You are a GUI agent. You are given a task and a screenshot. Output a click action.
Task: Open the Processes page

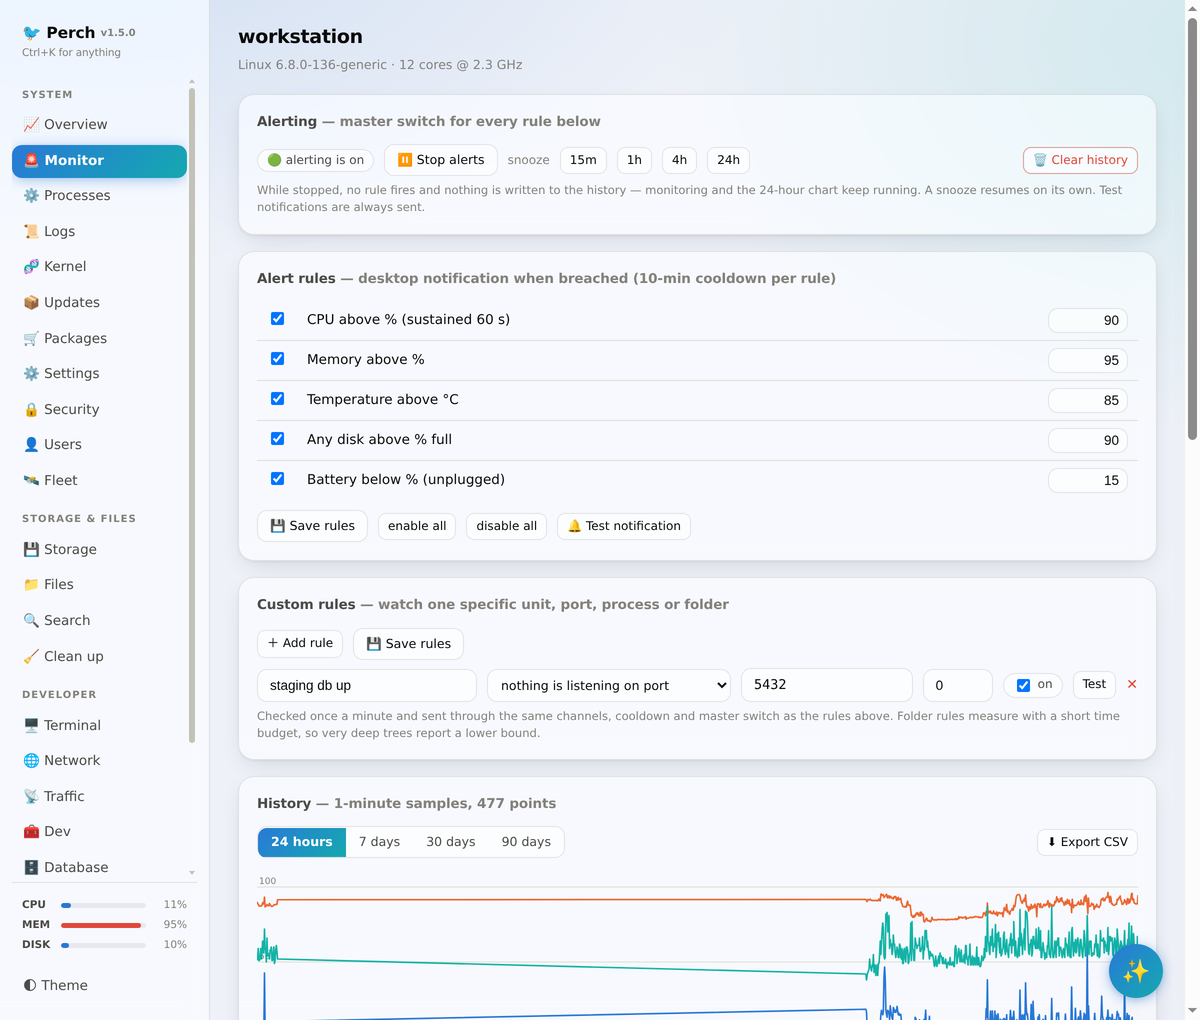coord(99,196)
